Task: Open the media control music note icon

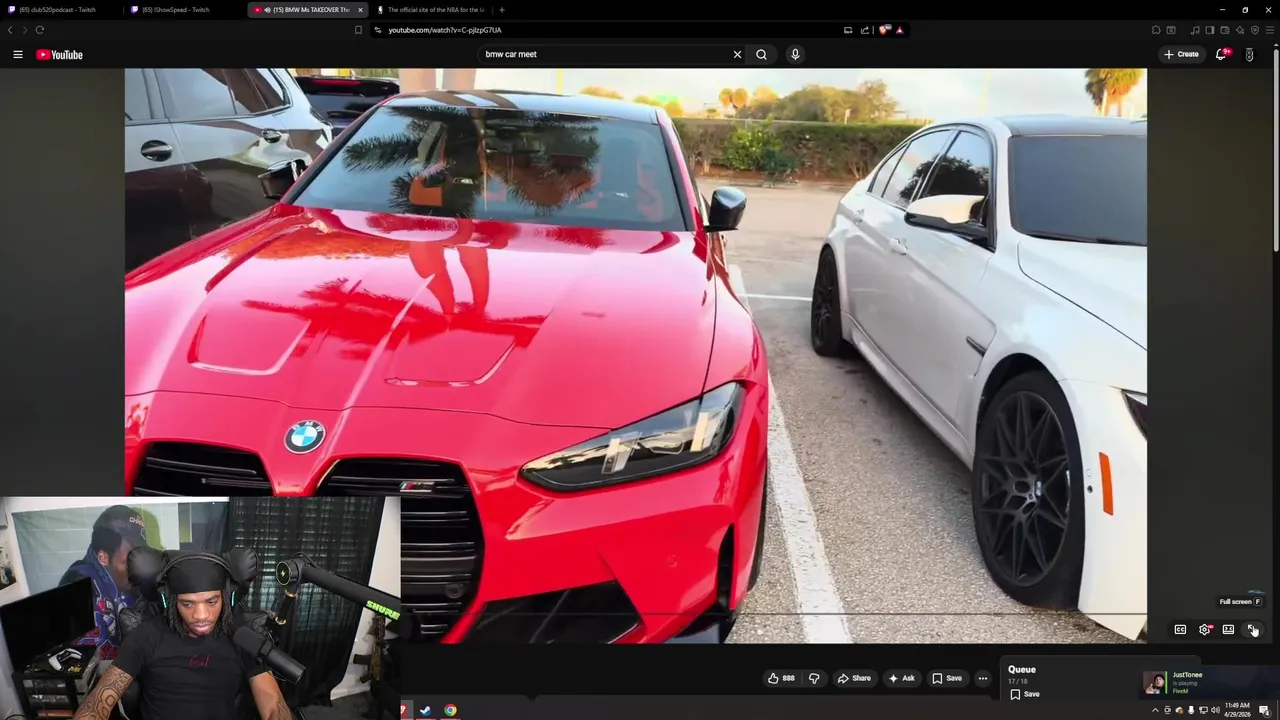Action: pyautogui.click(x=1195, y=30)
